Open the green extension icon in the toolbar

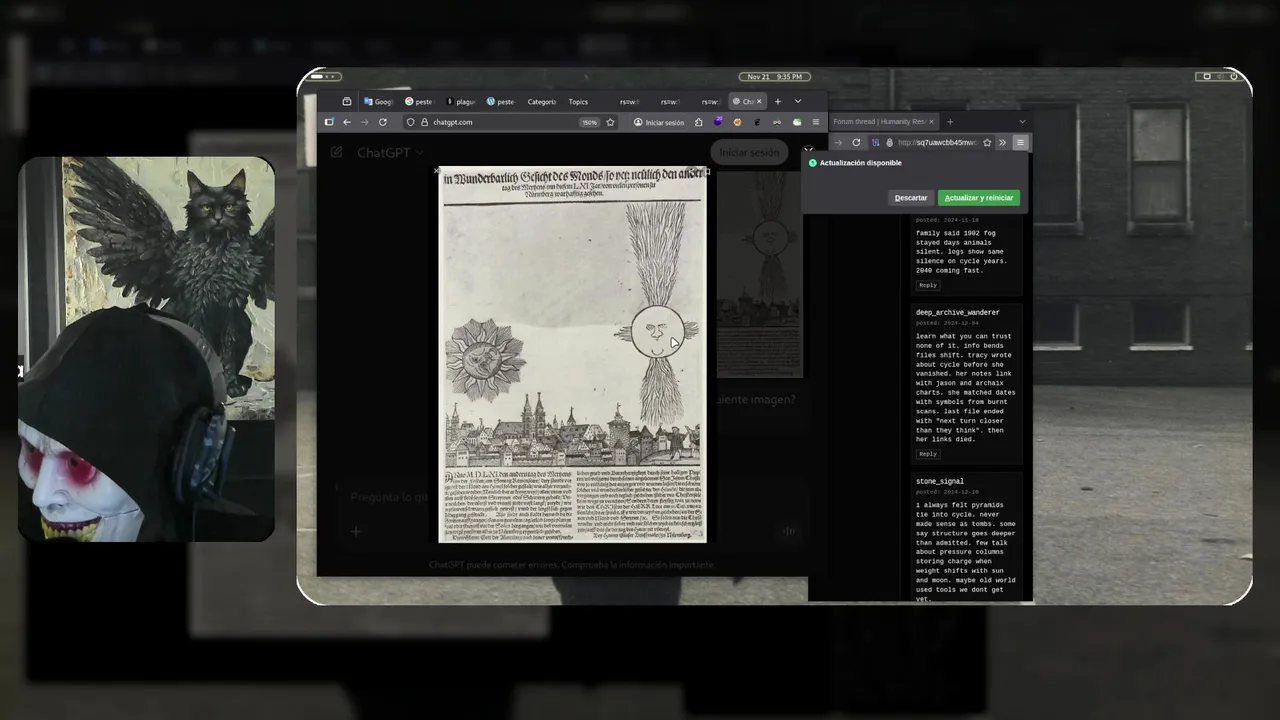[x=797, y=122]
